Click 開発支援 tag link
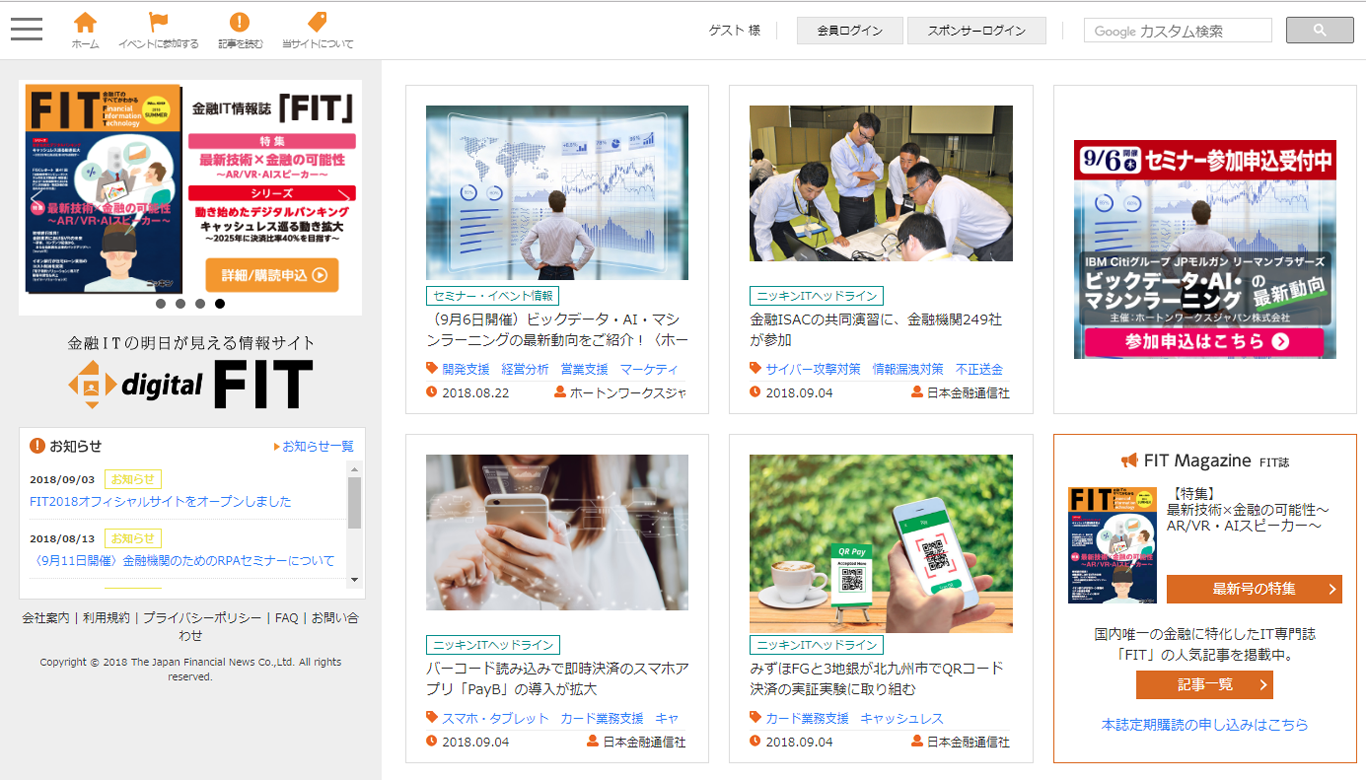Image resolution: width=1366 pixels, height=780 pixels. 466,369
